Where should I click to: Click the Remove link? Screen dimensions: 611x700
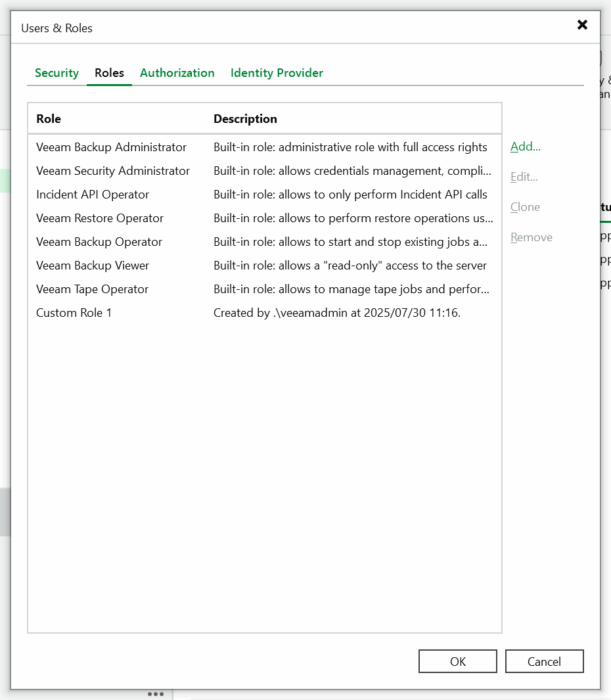531,238
